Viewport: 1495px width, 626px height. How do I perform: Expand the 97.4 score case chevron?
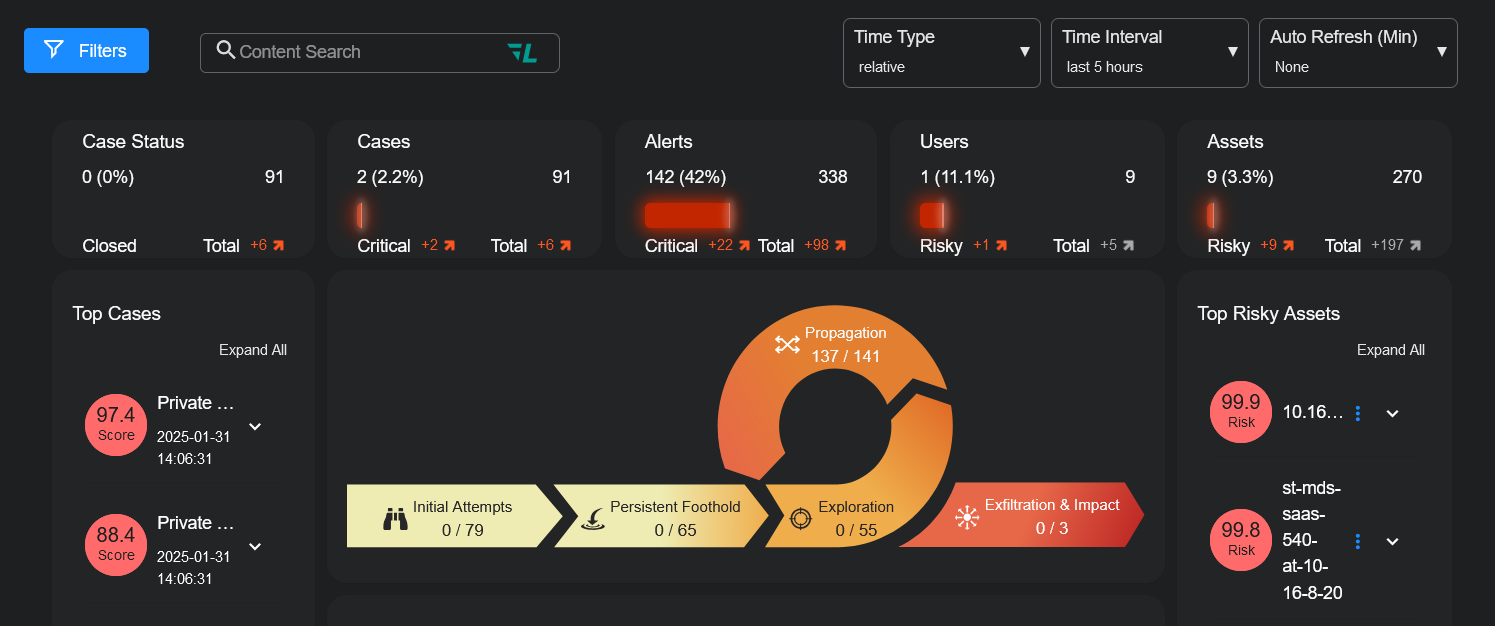(x=255, y=427)
